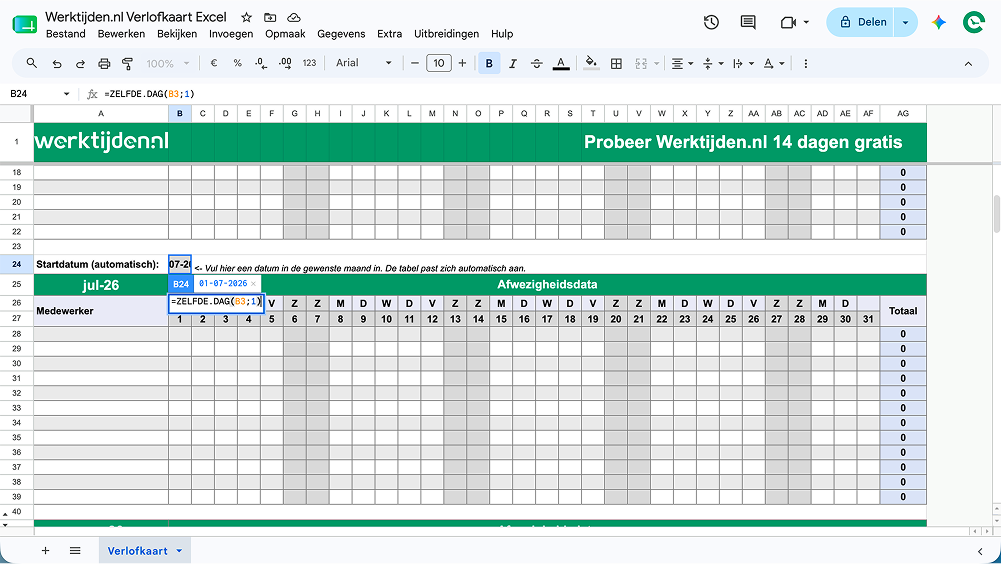Screen dimensions: 1001x564
Task: Open version history clock icon
Action: 711,22
